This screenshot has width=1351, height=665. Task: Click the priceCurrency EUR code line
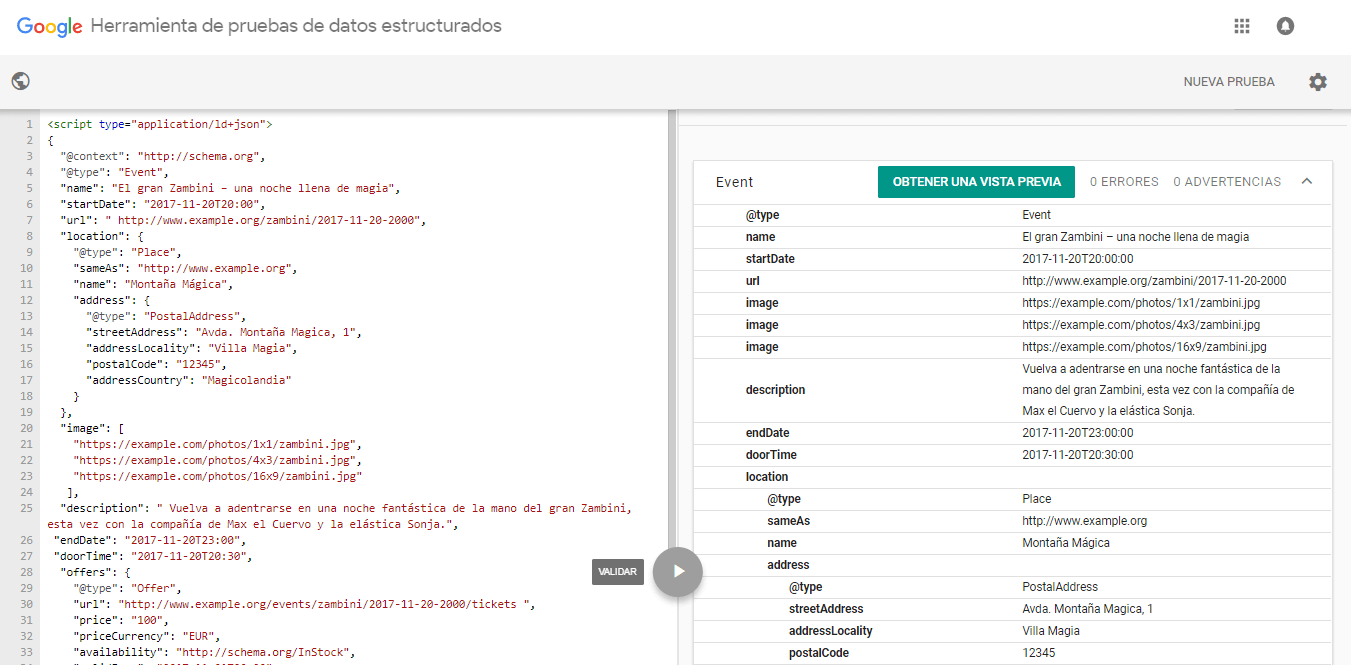pyautogui.click(x=147, y=636)
